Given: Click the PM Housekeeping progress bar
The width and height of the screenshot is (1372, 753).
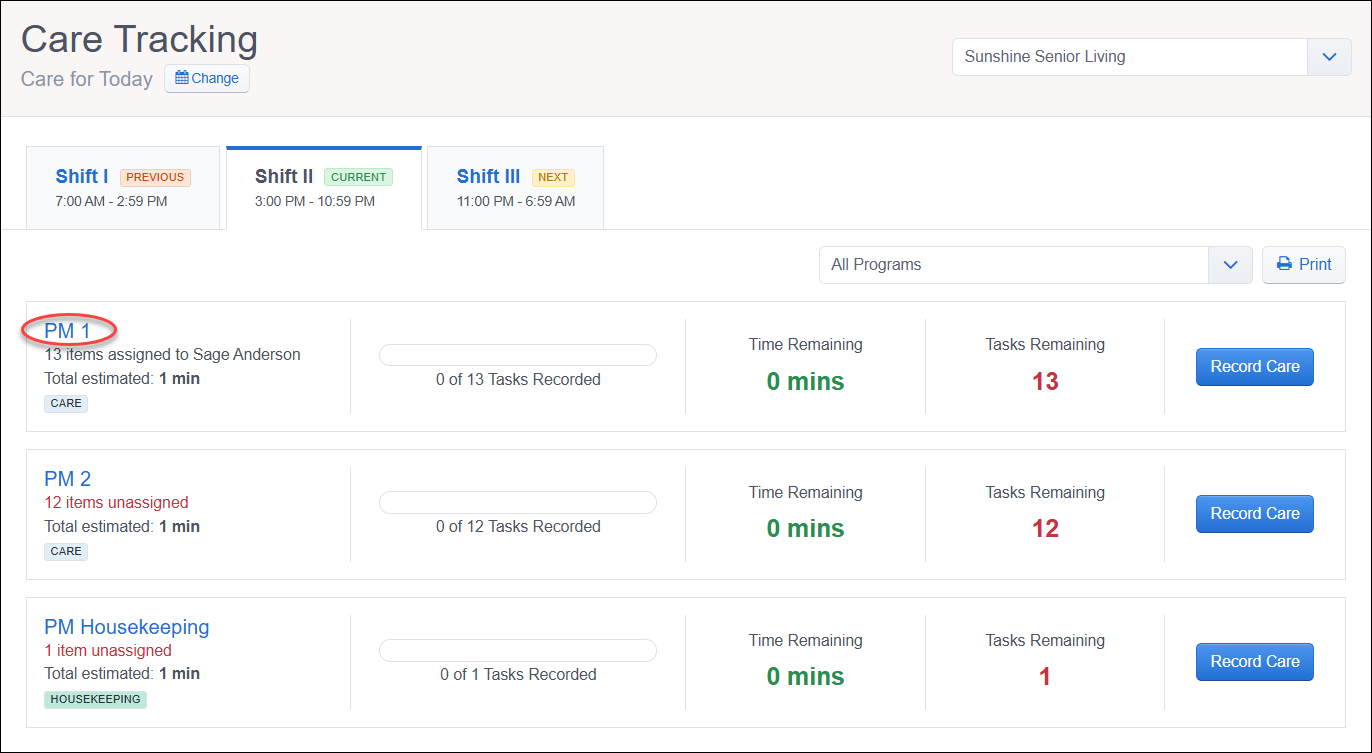Looking at the screenshot, I should 518,650.
